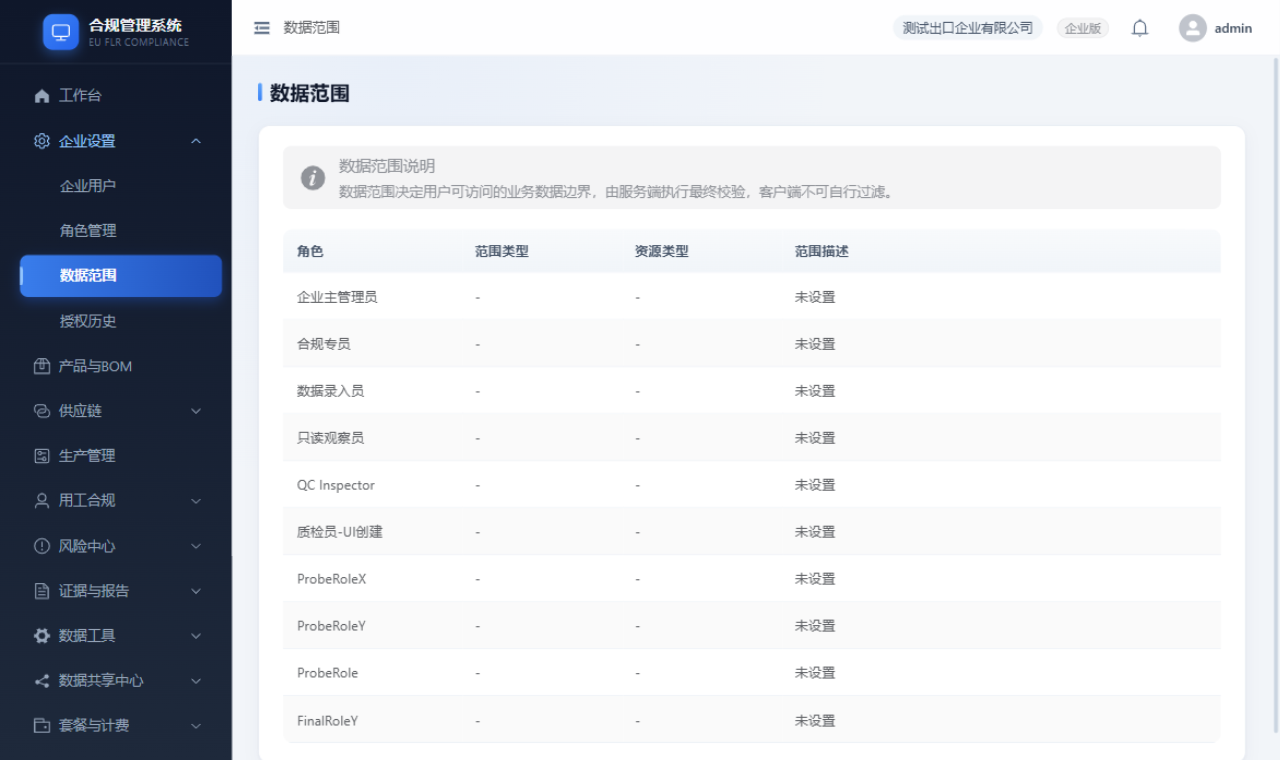Screen dimensions: 1280x760
Task: Click the icon beside 生产管理
Action: tap(42, 456)
